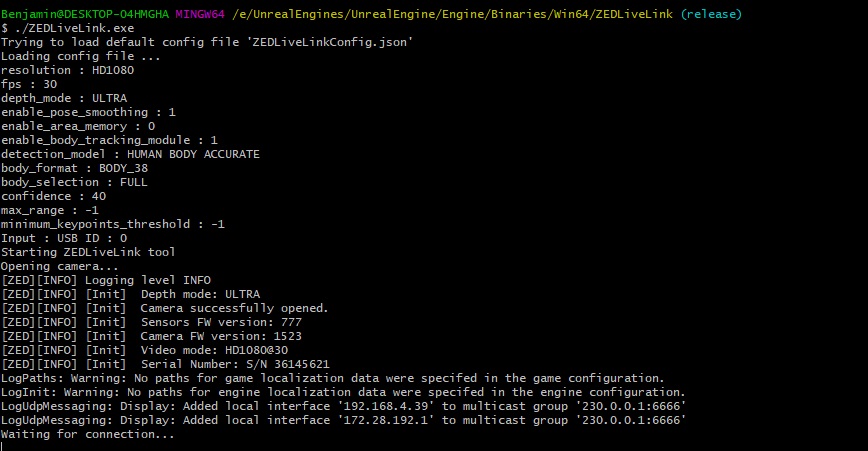The height and width of the screenshot is (451, 868).
Task: Click the (release) branch label in prompt
Action: click(x=711, y=14)
